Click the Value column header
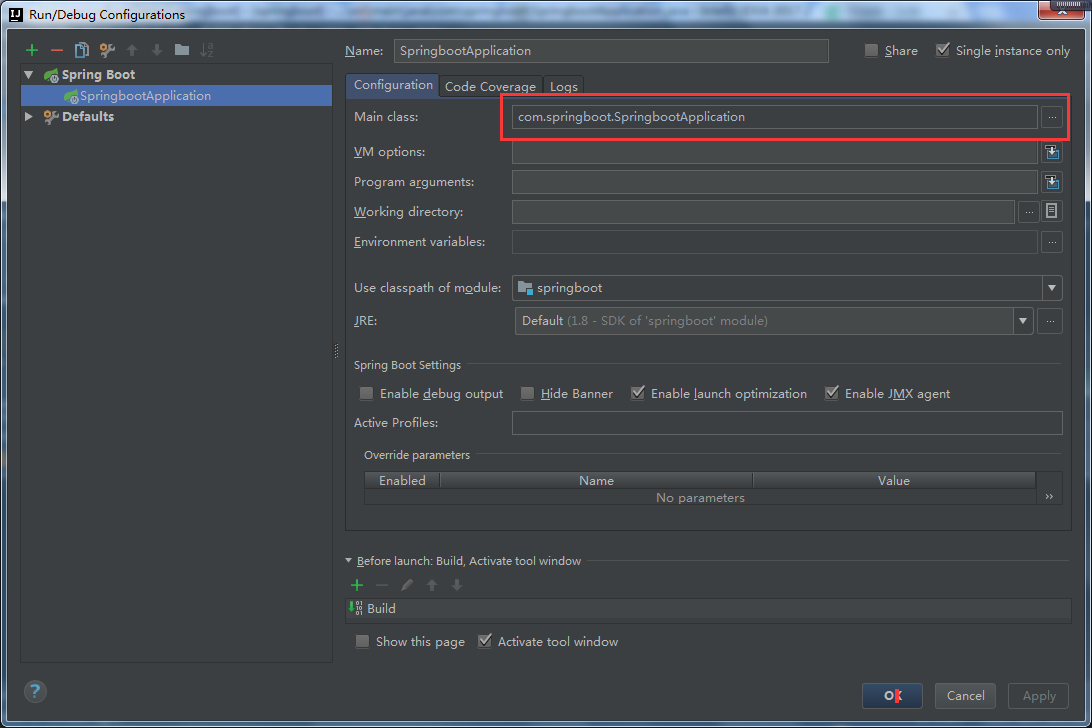 [894, 481]
